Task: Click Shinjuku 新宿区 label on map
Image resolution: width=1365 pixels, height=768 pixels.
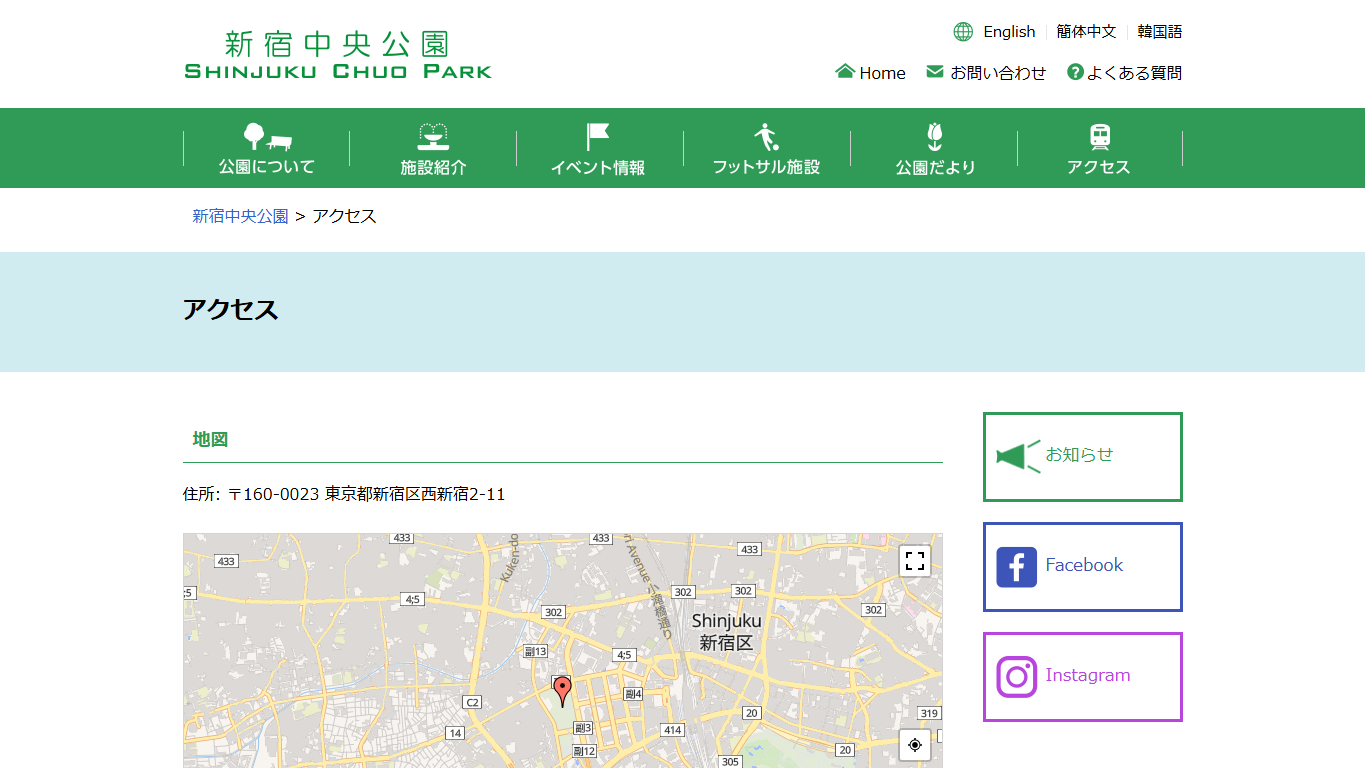Action: (726, 632)
